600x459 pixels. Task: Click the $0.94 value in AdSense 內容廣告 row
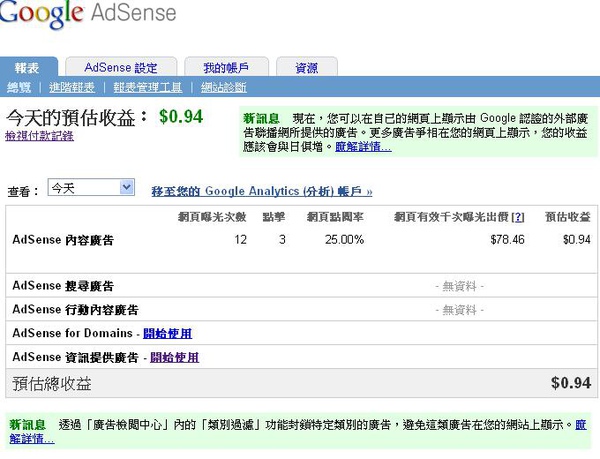[577, 240]
